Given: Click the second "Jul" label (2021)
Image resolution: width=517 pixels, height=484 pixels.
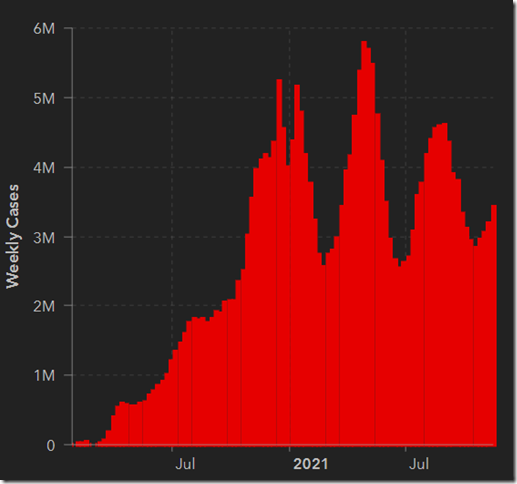Looking at the screenshot, I should tap(419, 464).
